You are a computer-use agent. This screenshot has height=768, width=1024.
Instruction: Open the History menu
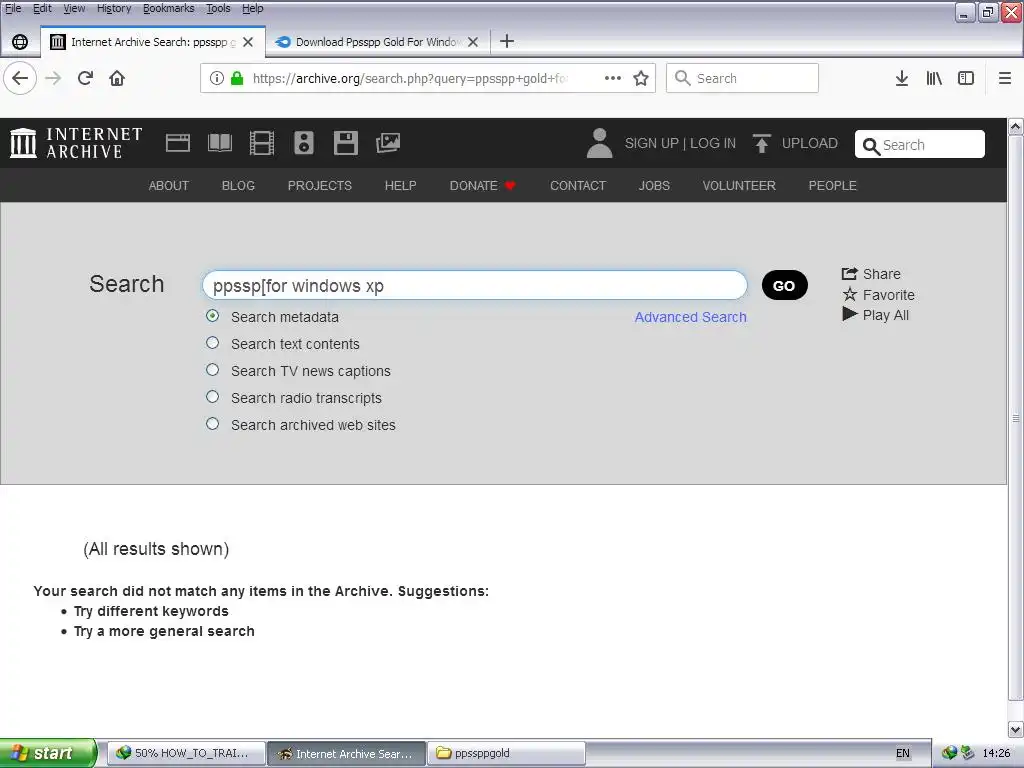[114, 8]
